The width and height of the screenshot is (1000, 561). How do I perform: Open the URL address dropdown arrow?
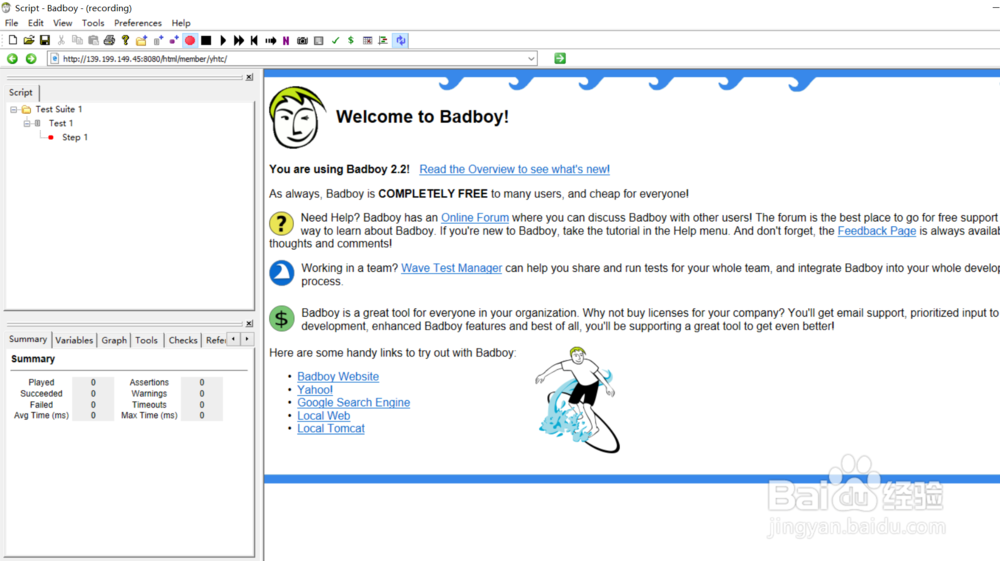531,59
